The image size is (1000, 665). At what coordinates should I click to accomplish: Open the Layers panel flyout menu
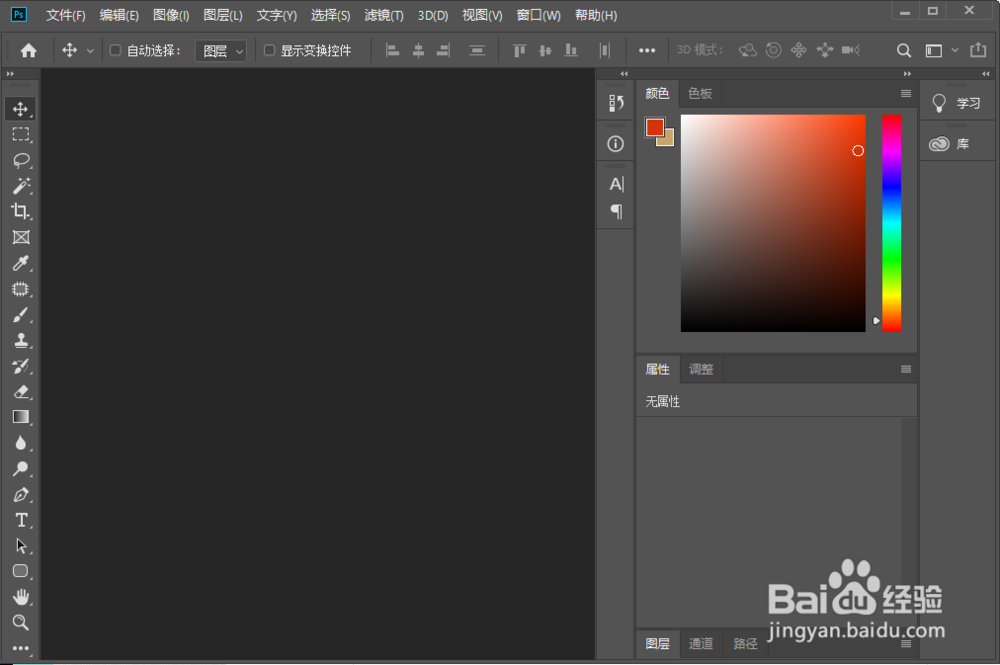(x=906, y=643)
